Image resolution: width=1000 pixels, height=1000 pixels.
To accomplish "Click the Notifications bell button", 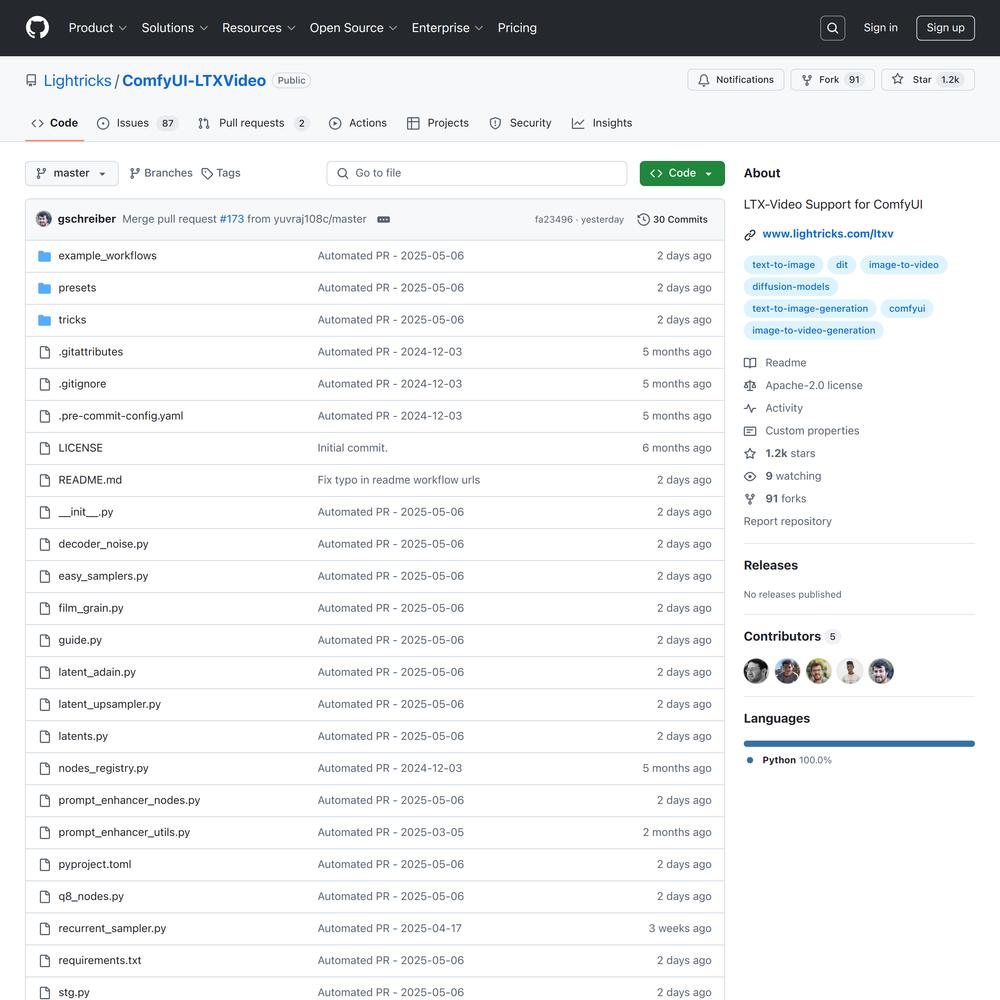I will (735, 80).
